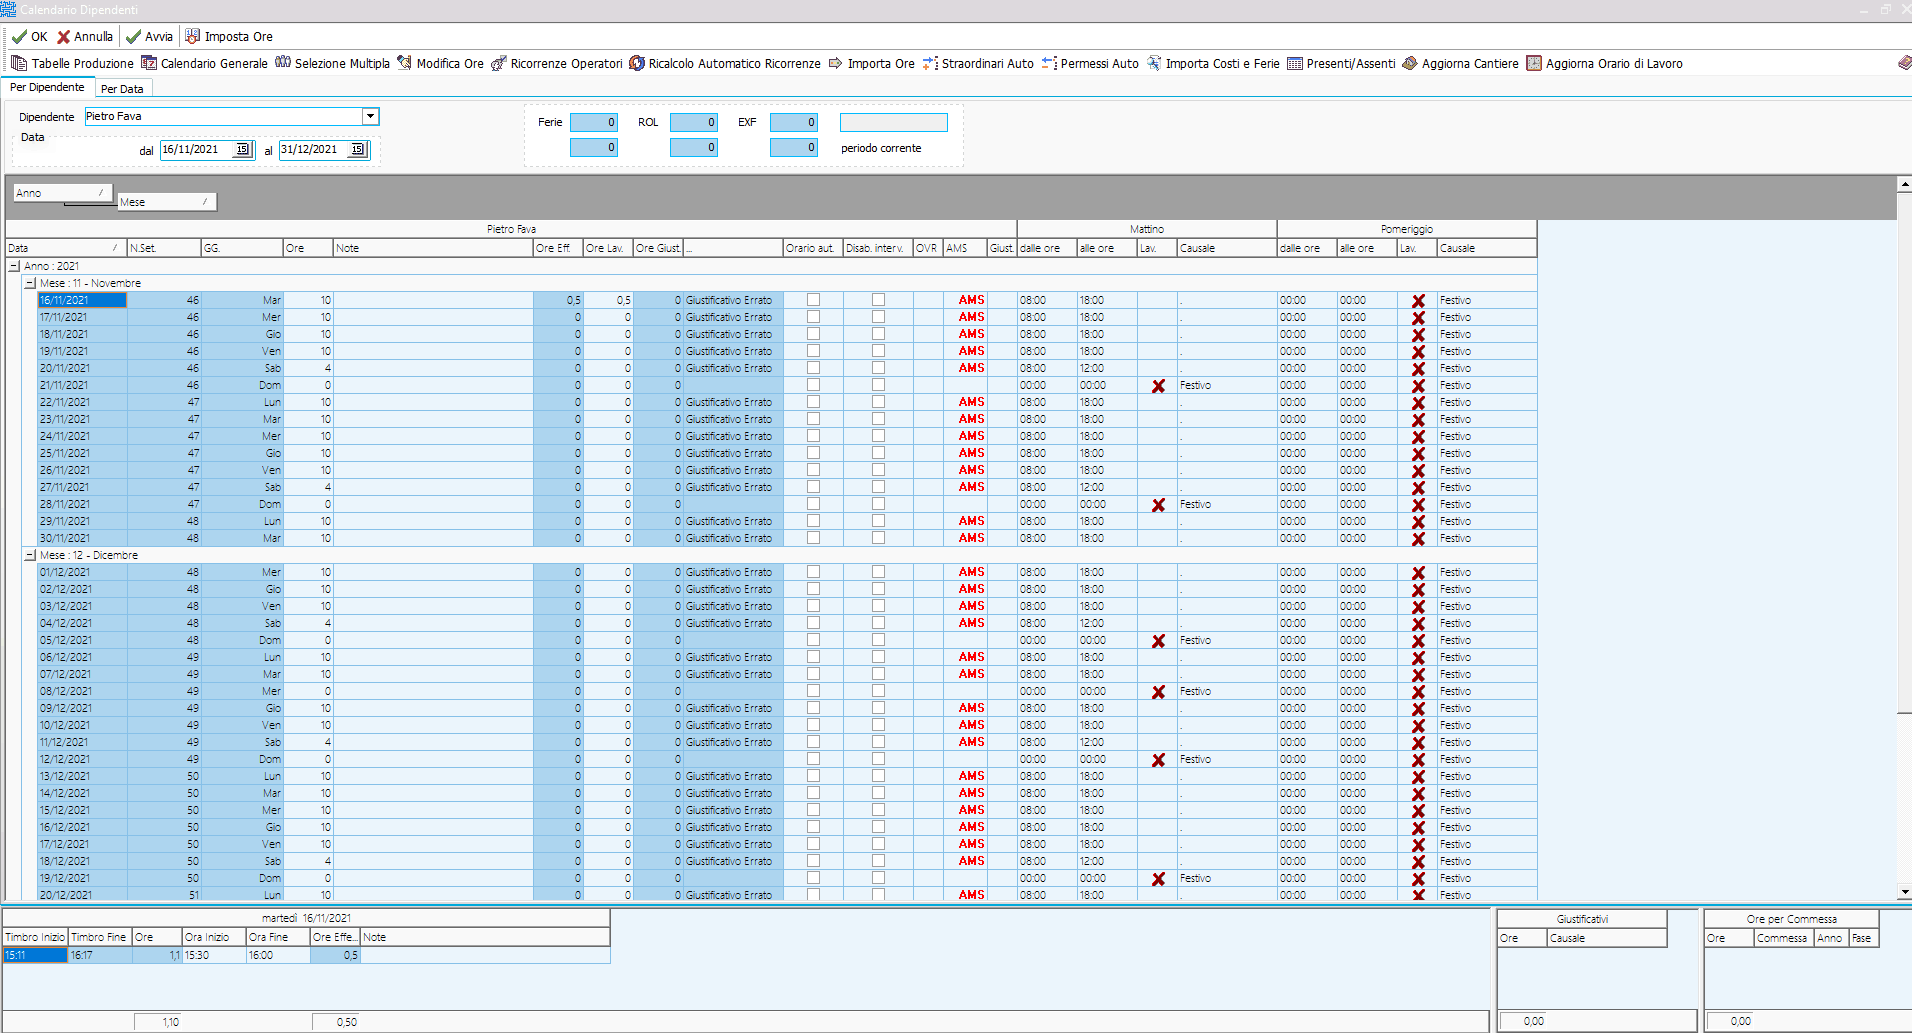Viewport: 1912px width, 1033px height.
Task: Open Presenti/Assenti icon
Action: click(x=1295, y=63)
